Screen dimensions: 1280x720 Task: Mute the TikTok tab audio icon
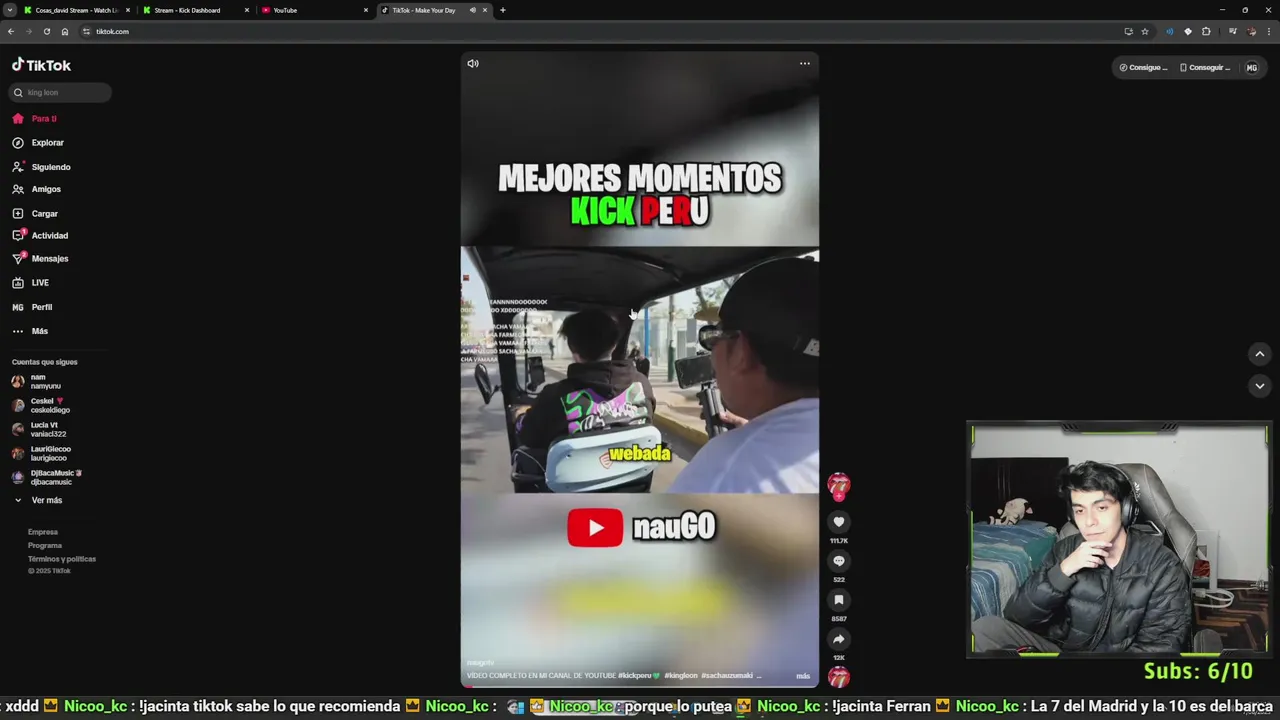tap(473, 10)
